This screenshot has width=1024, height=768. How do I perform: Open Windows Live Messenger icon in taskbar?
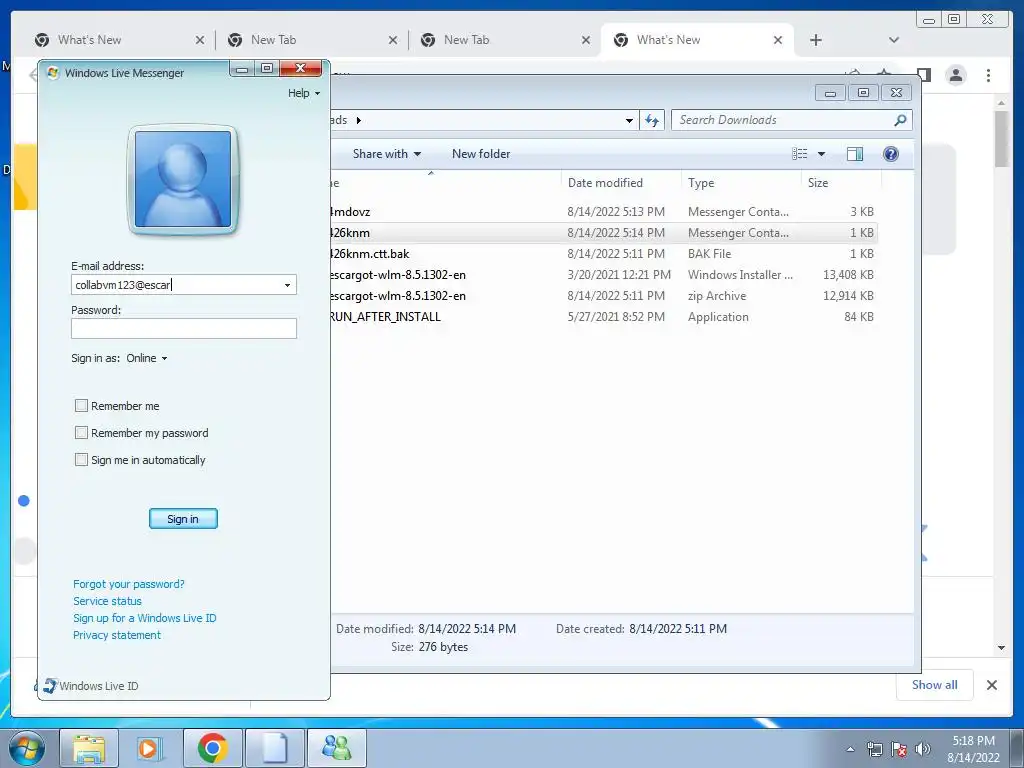tap(337, 748)
